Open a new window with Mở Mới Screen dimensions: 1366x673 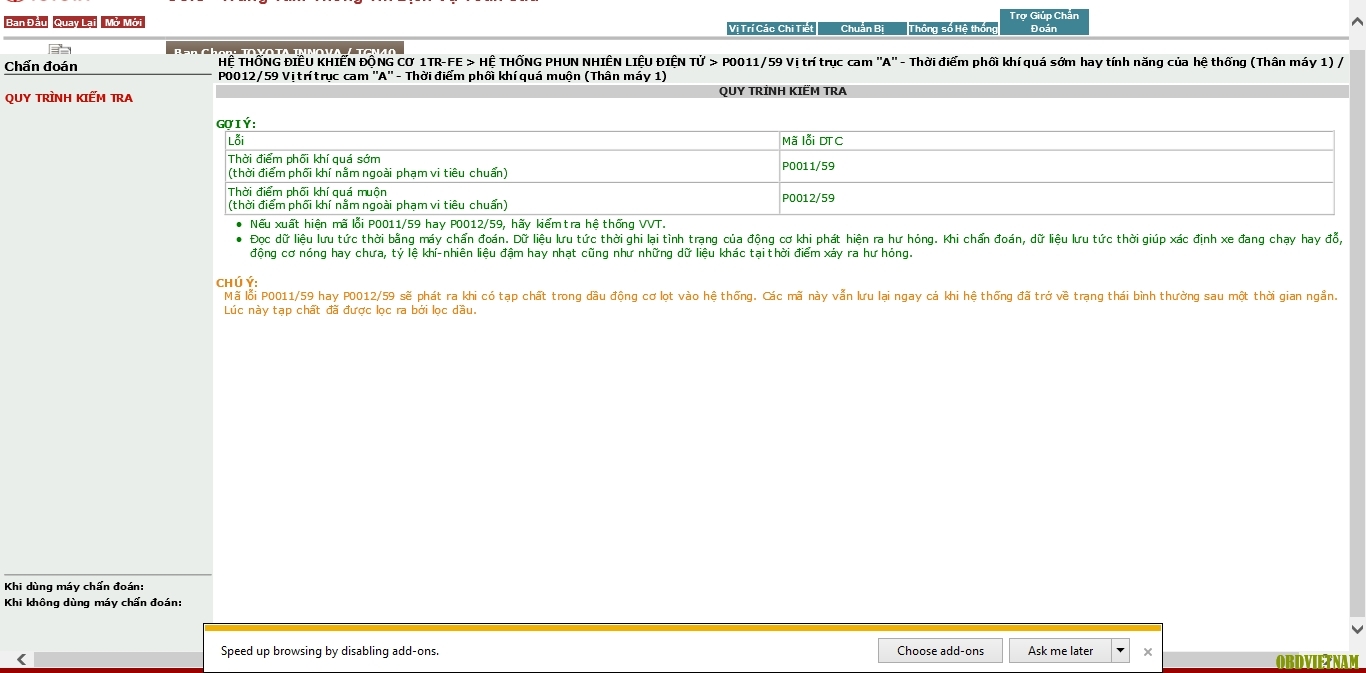(123, 22)
